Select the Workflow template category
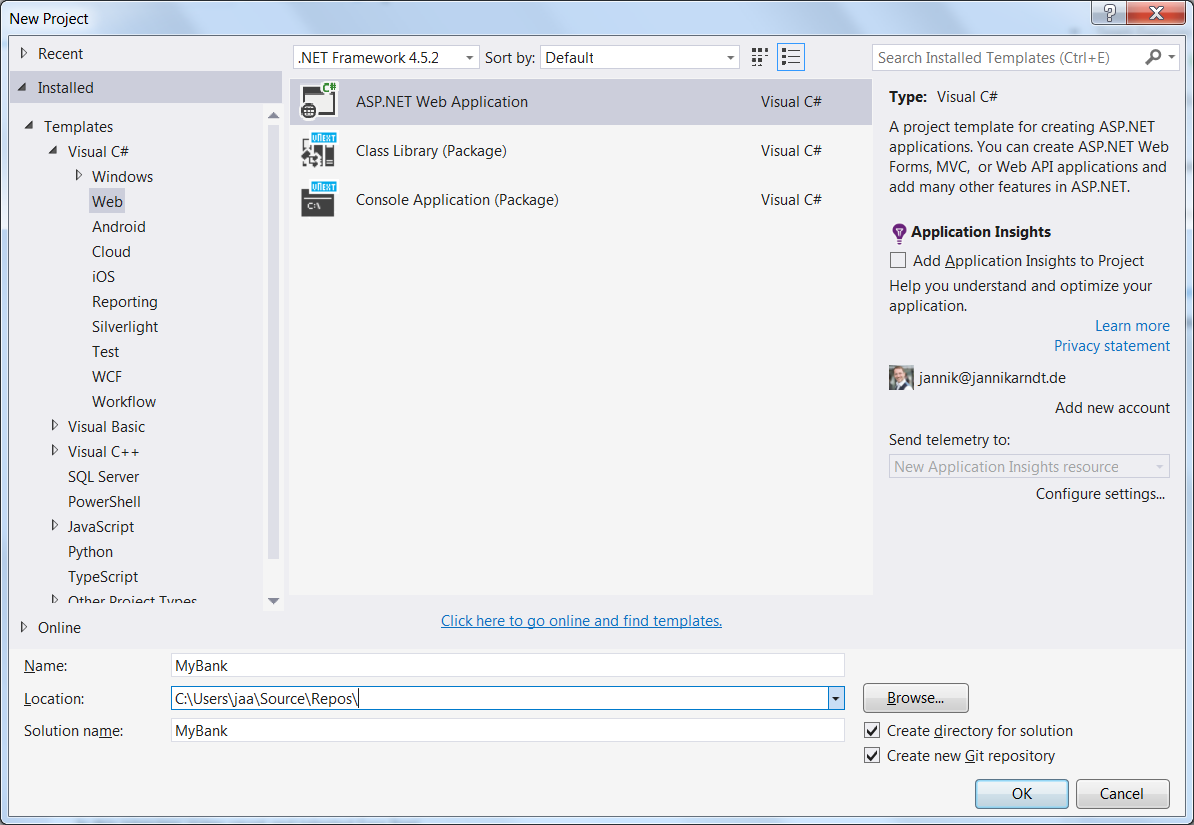The width and height of the screenshot is (1194, 825). tap(124, 401)
